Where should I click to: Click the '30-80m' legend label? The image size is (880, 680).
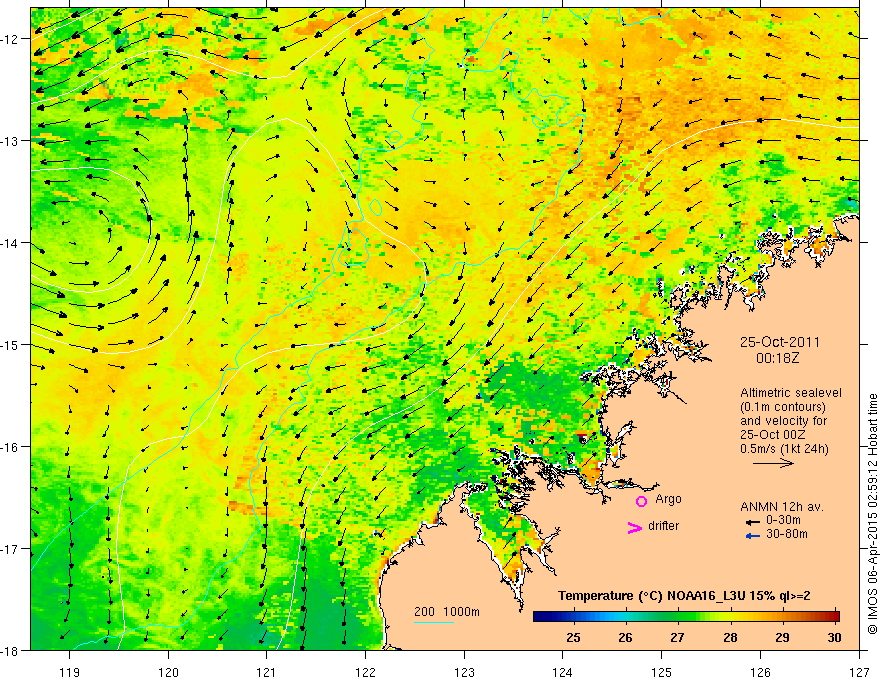[787, 534]
